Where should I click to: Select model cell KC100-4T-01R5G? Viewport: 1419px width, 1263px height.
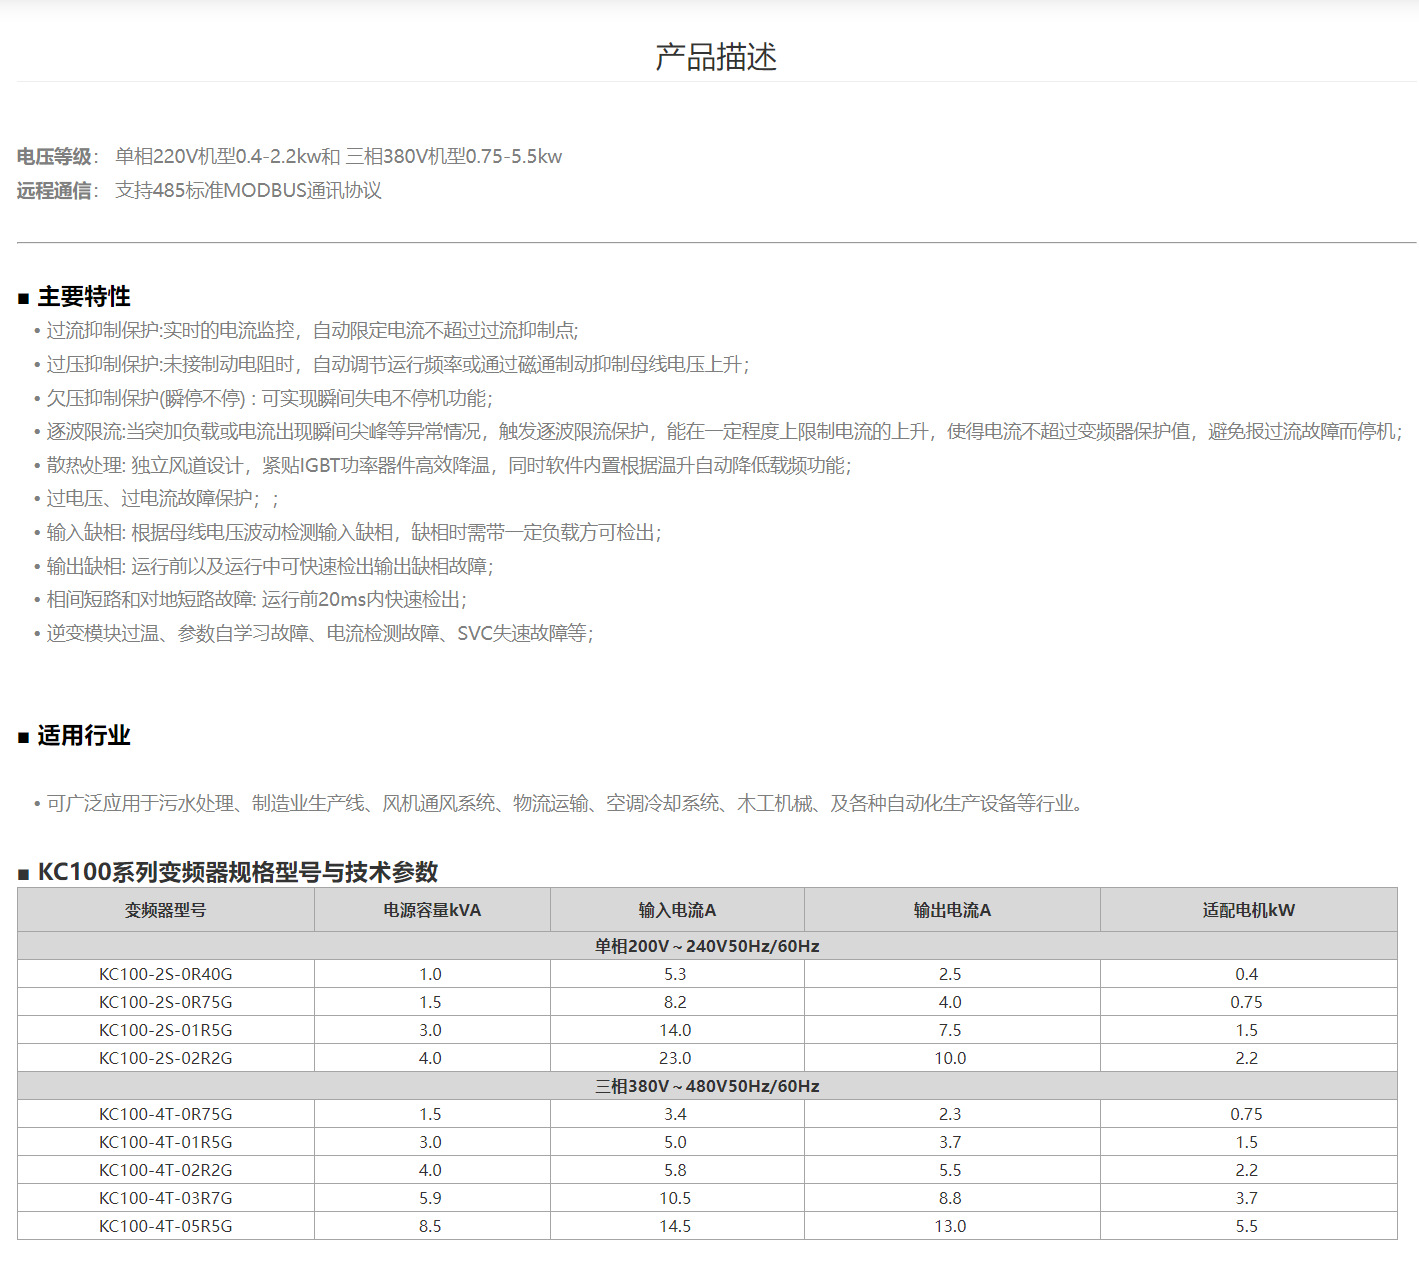(166, 1142)
